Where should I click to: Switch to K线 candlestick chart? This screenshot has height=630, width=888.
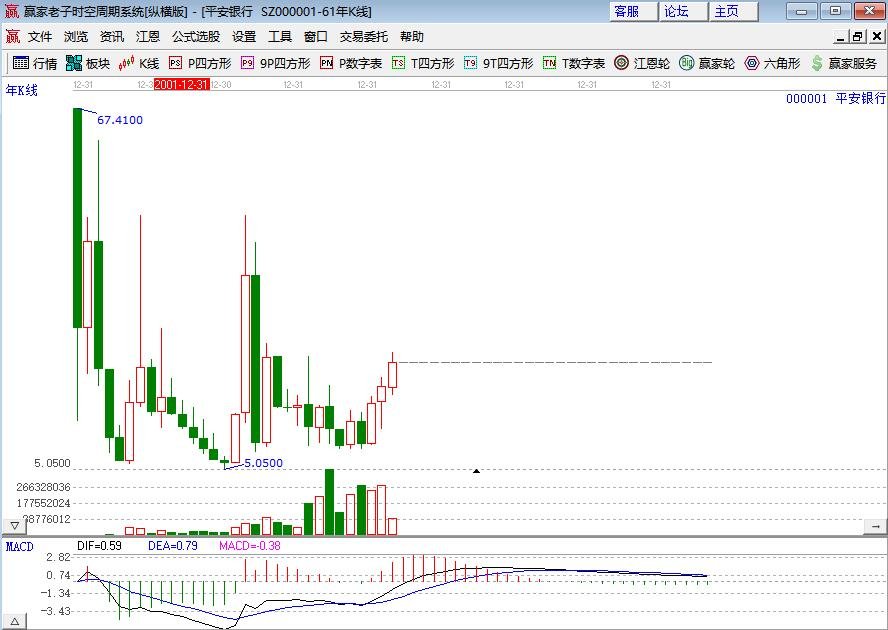139,63
